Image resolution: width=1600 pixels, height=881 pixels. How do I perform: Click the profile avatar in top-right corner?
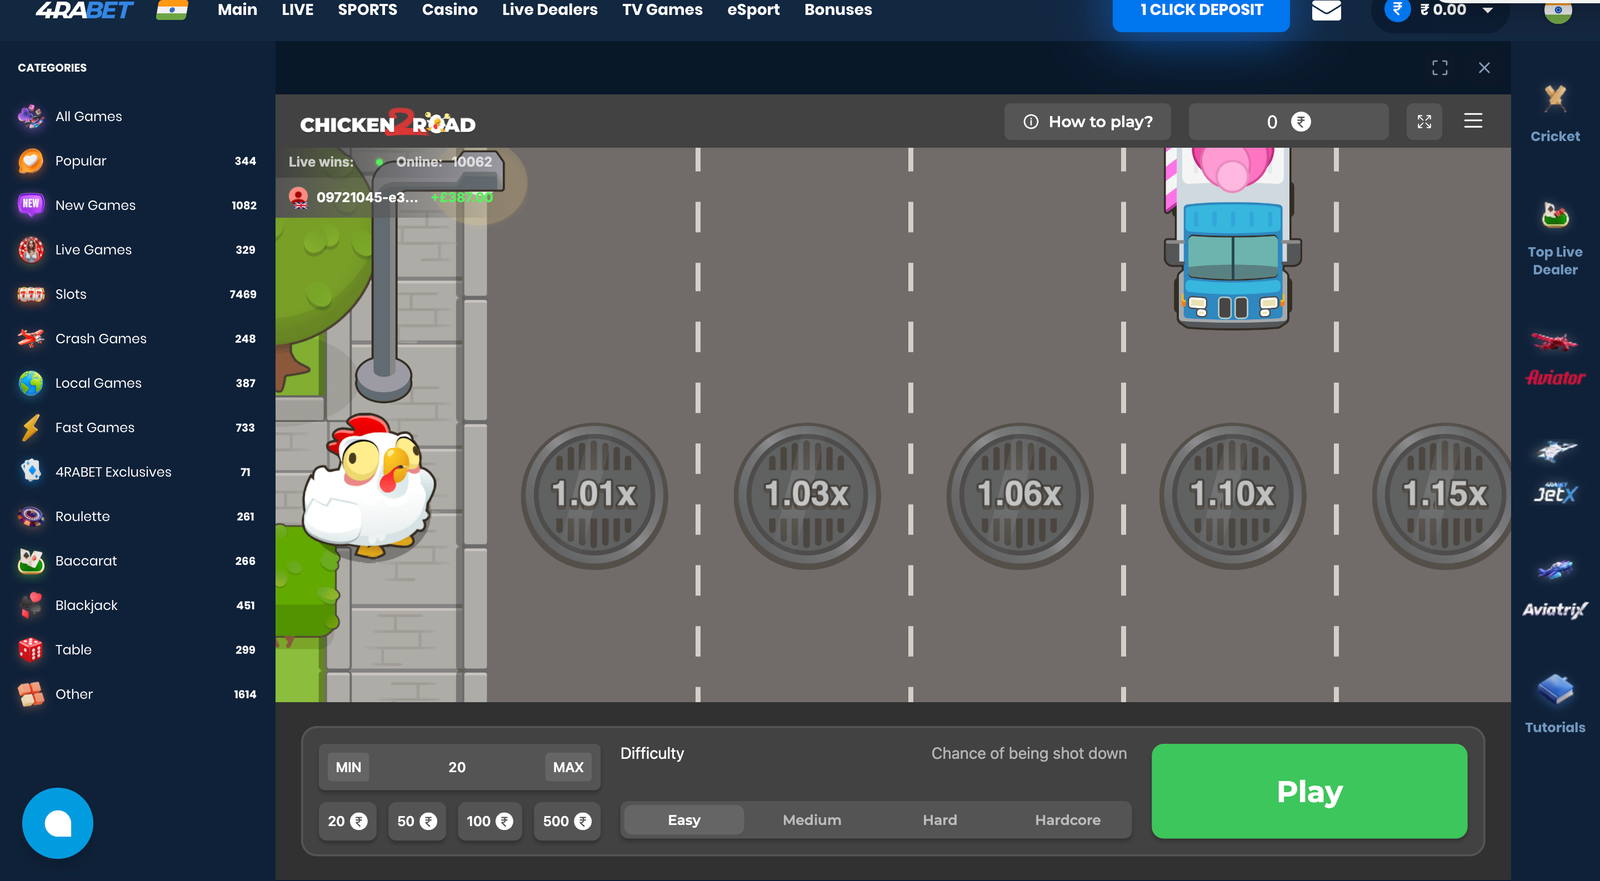tap(1558, 10)
